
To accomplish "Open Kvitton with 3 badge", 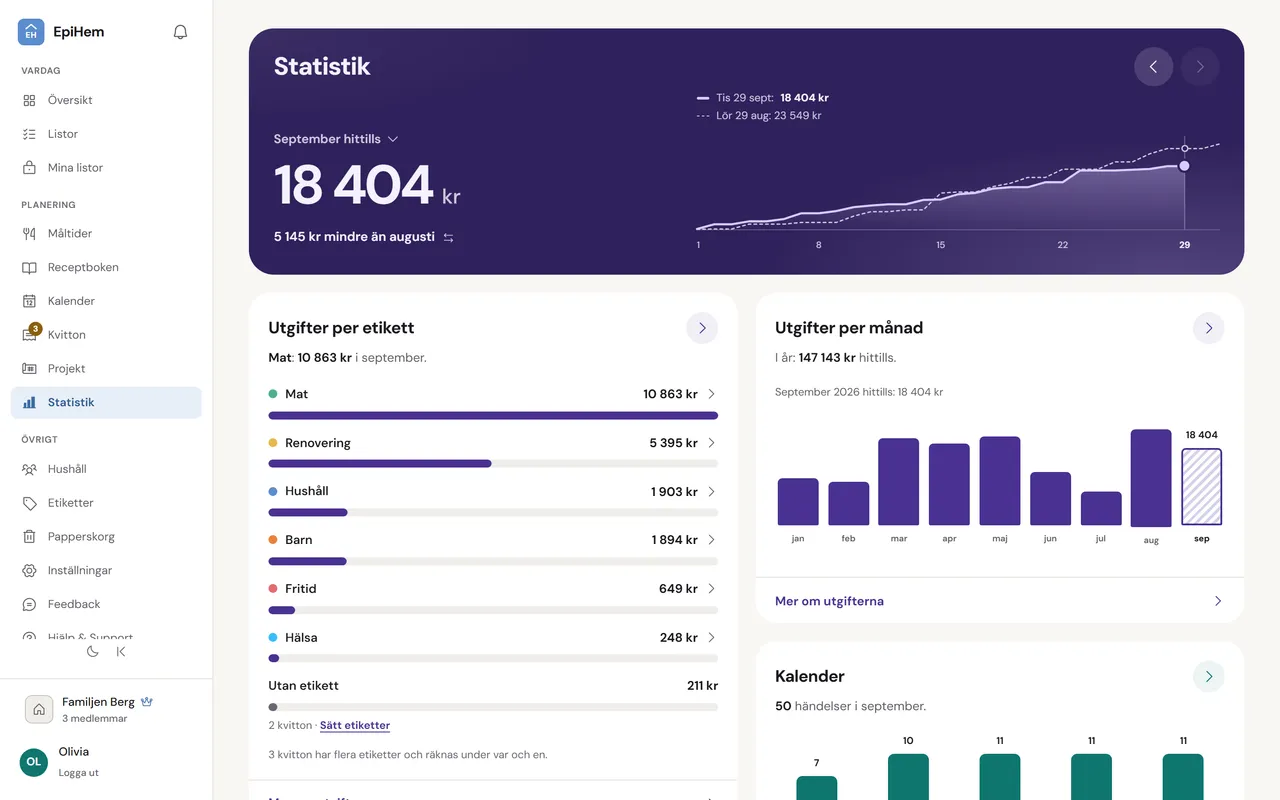I will (106, 335).
